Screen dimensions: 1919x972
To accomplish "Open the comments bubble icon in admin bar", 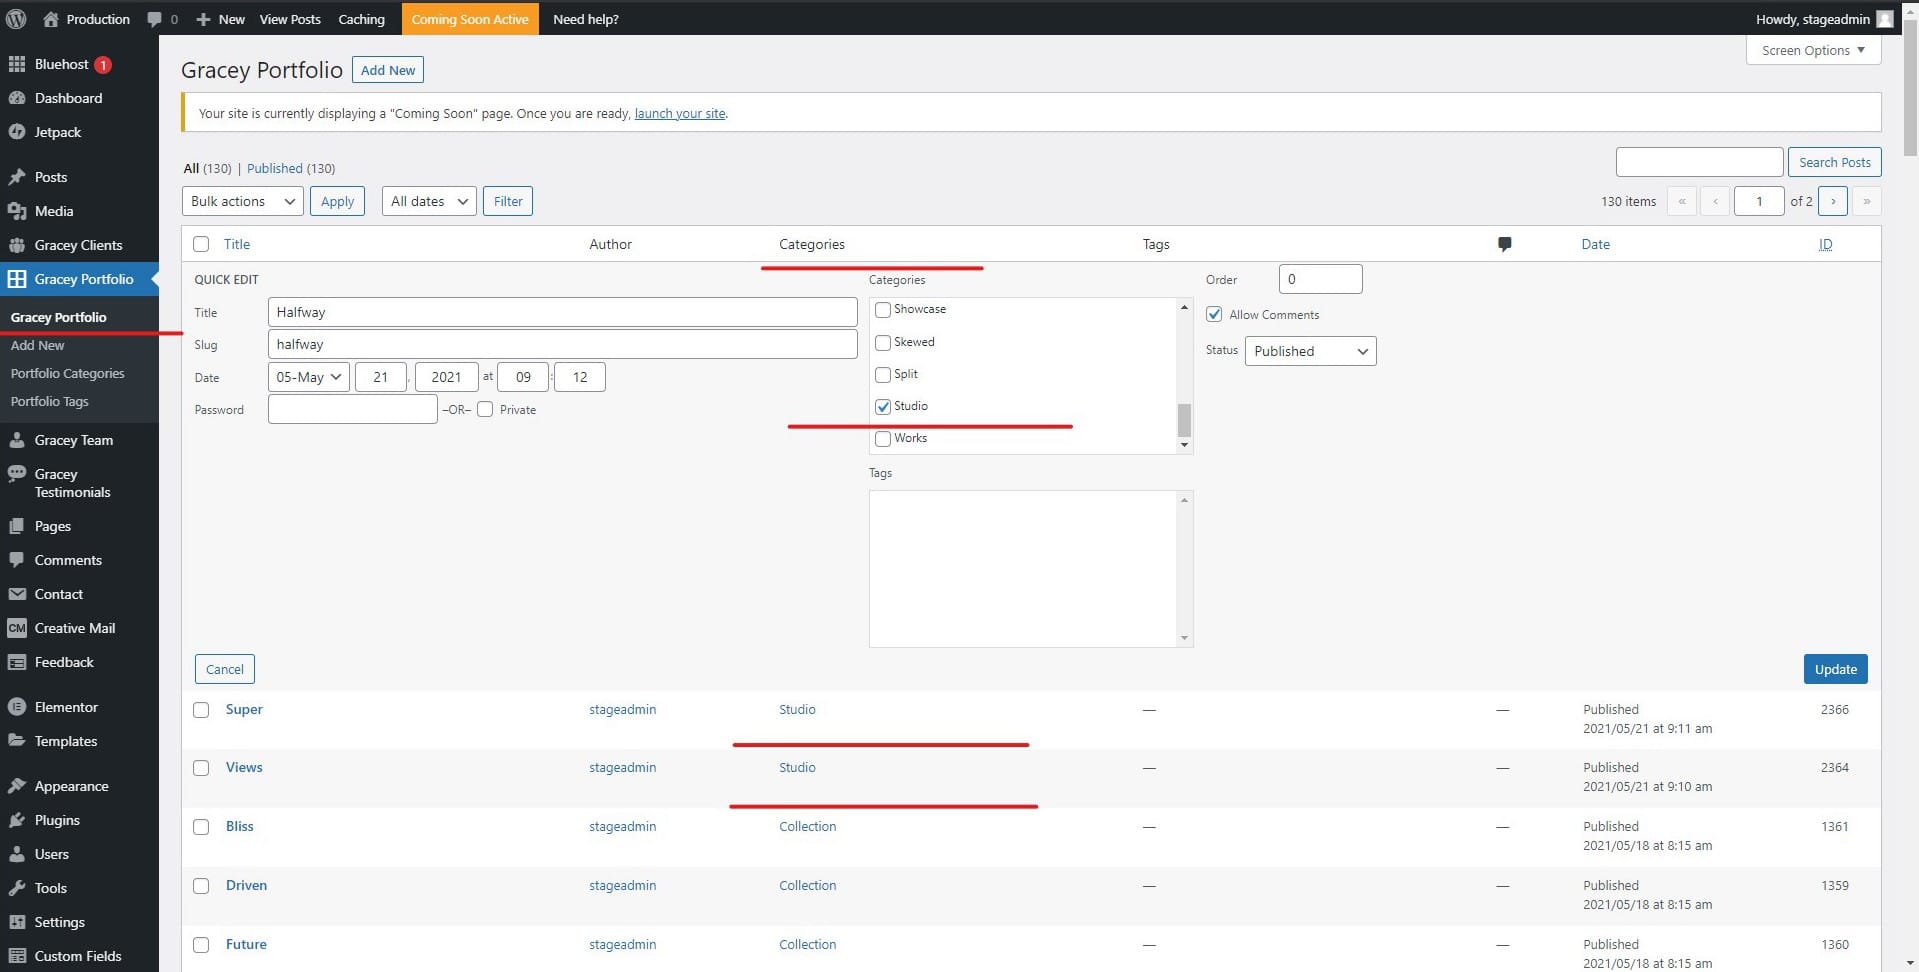I will [x=154, y=19].
